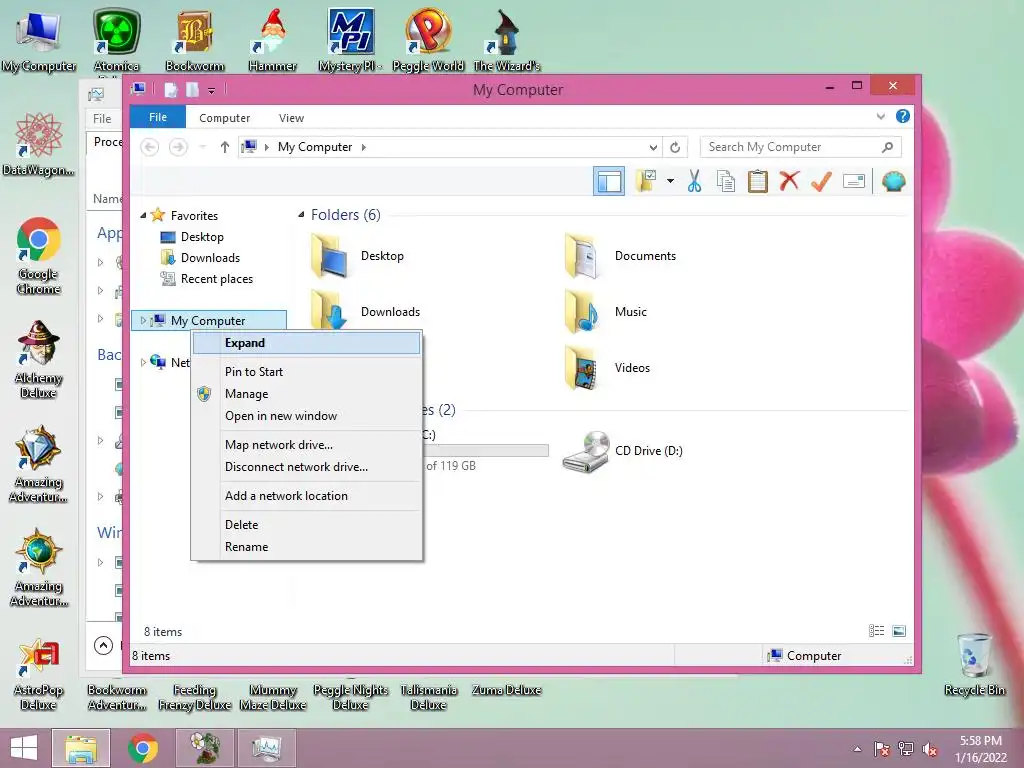Switch to large icons view in status bar

(x=899, y=631)
